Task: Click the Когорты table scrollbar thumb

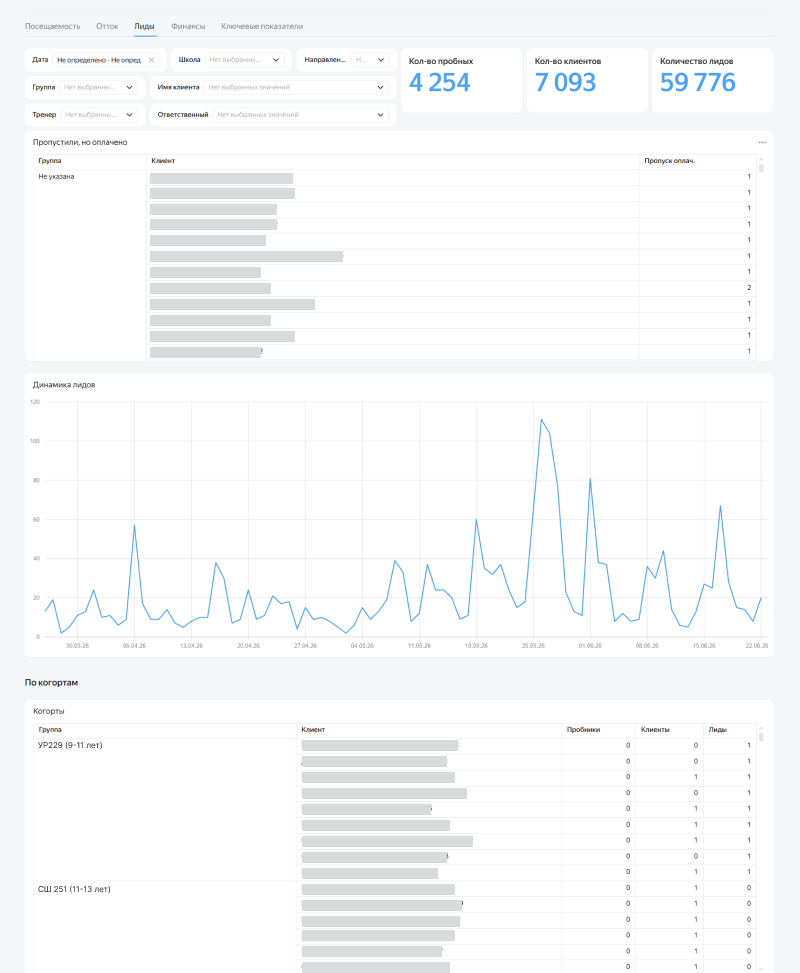Action: point(761,737)
